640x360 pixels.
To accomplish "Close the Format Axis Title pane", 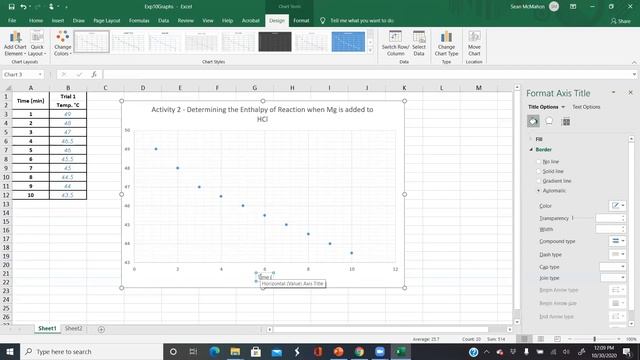I will [630, 93].
